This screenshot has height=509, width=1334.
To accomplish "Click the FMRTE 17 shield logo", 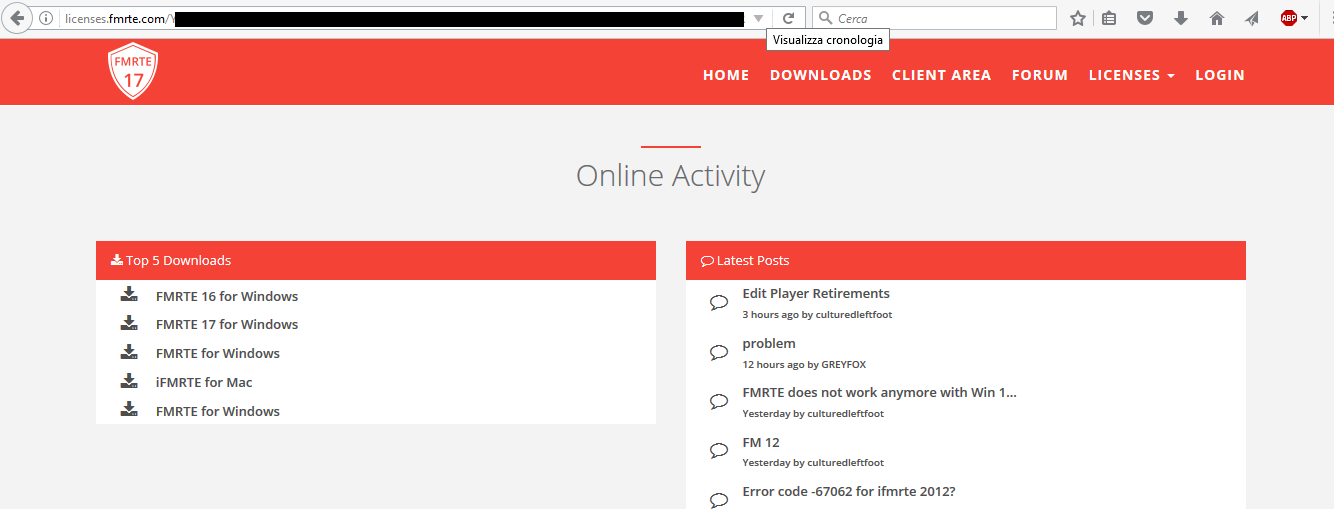I will coord(133,72).
